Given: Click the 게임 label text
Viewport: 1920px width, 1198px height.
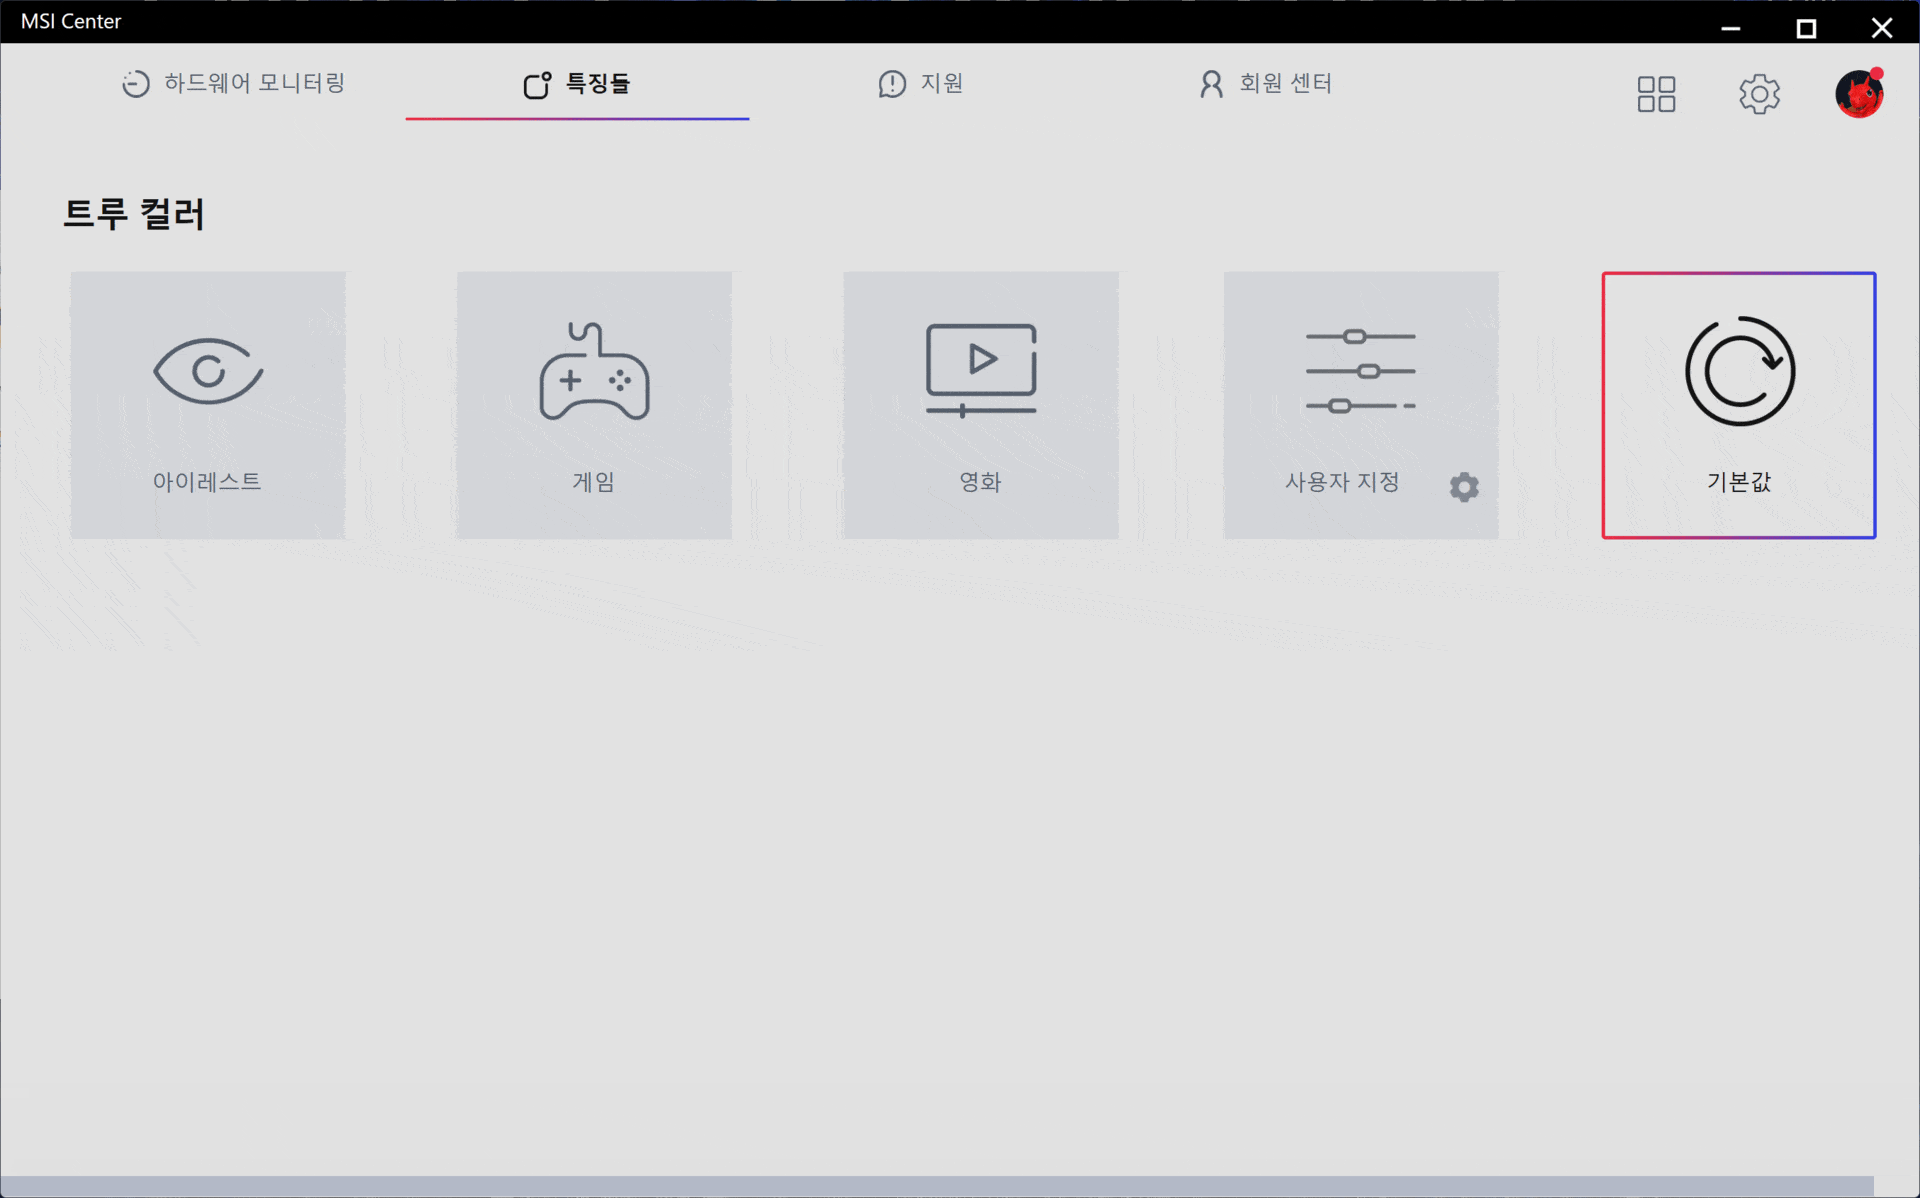Looking at the screenshot, I should 594,482.
